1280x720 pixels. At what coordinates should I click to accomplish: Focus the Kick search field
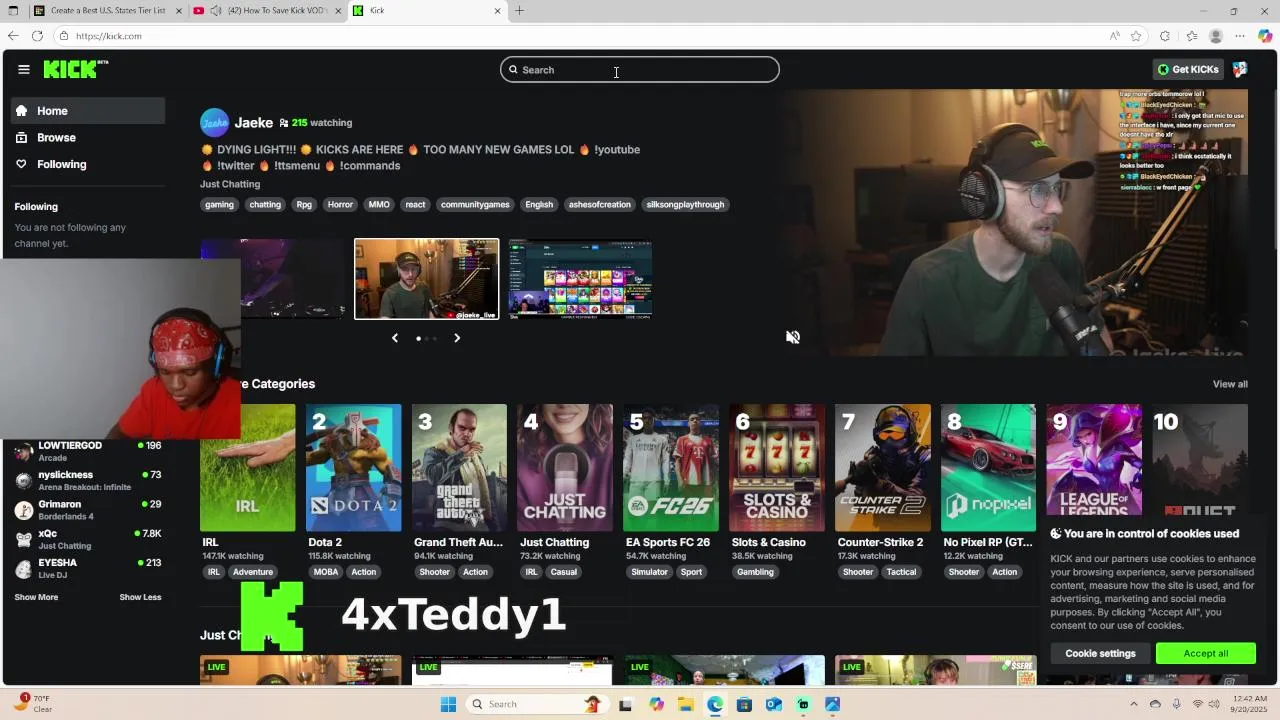pyautogui.click(x=640, y=70)
